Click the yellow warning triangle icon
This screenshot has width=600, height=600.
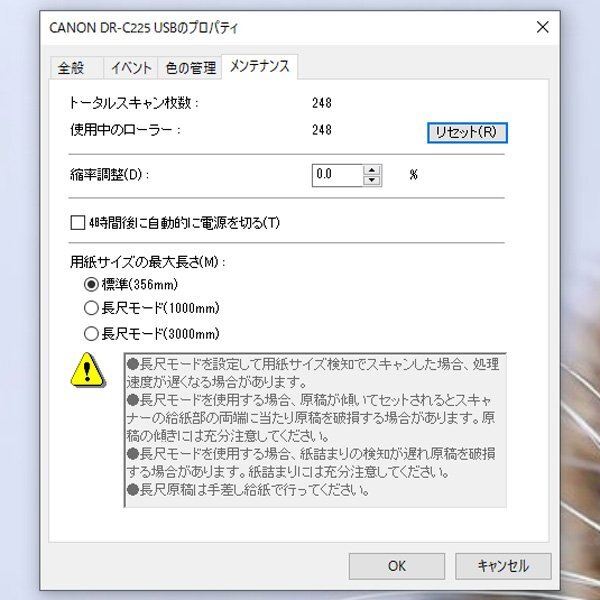(x=88, y=370)
